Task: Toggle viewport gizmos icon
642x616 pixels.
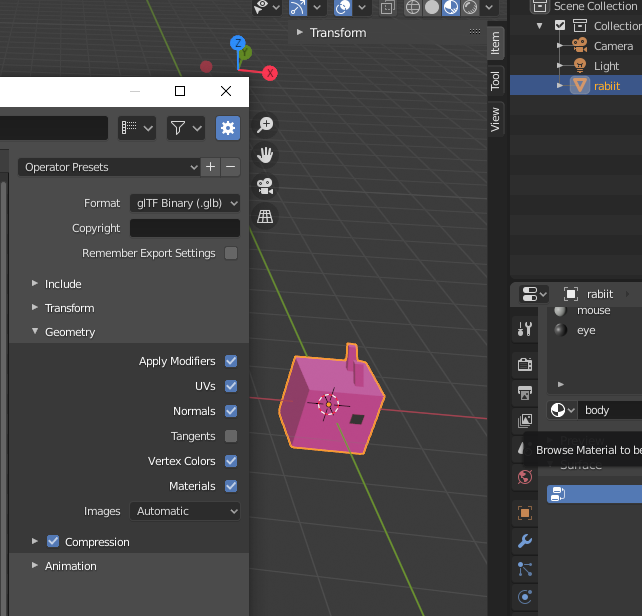Action: click(x=298, y=7)
